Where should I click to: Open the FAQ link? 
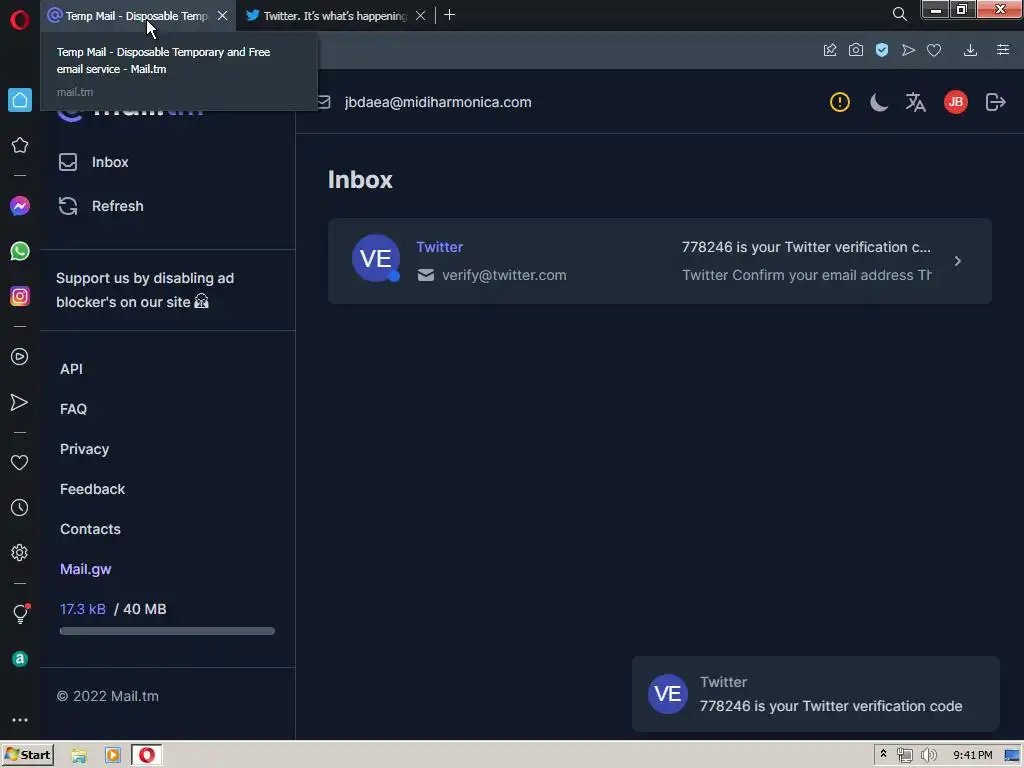tap(73, 409)
